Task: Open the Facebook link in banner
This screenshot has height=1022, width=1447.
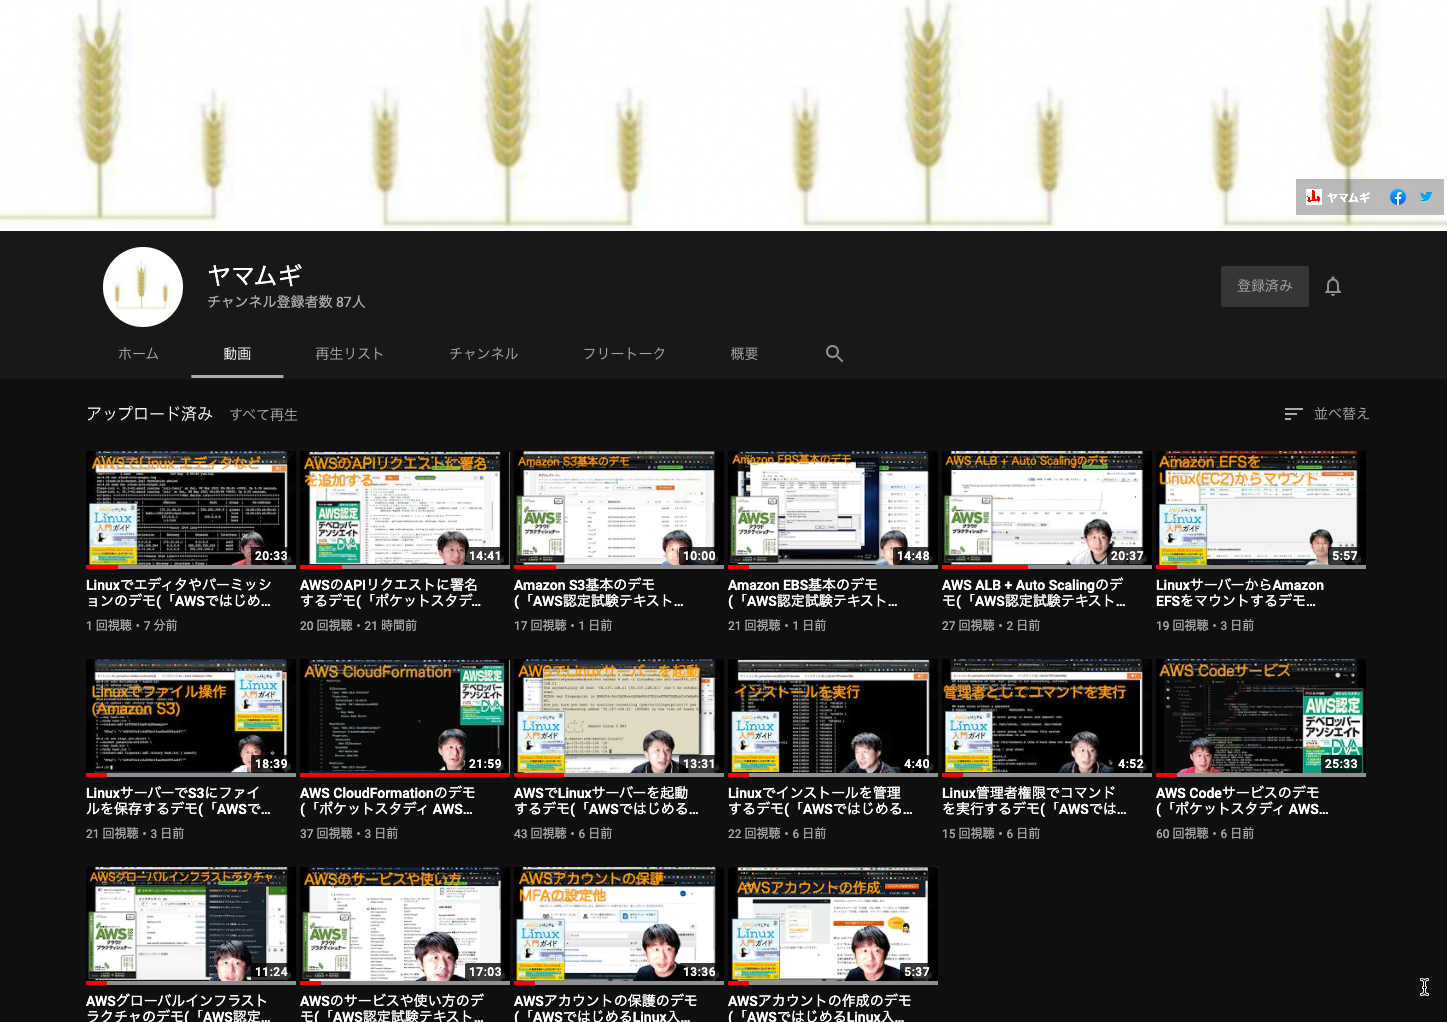Action: pos(1398,197)
